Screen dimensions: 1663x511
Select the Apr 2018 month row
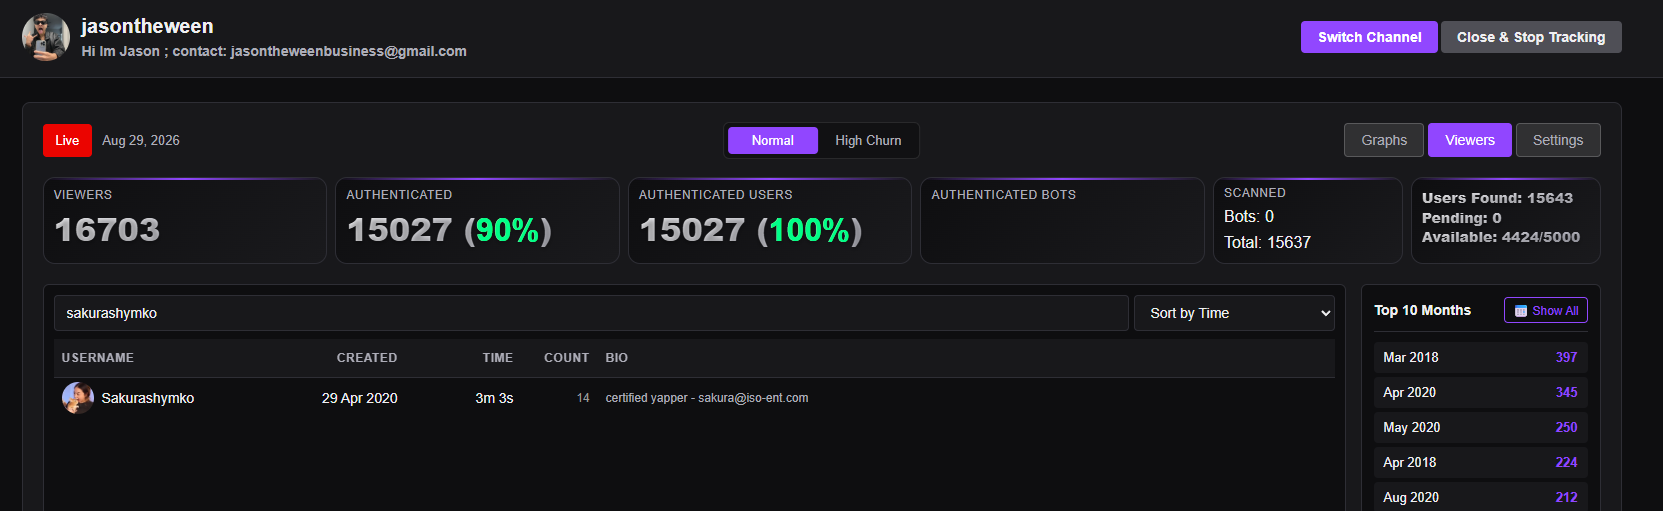tap(1480, 462)
